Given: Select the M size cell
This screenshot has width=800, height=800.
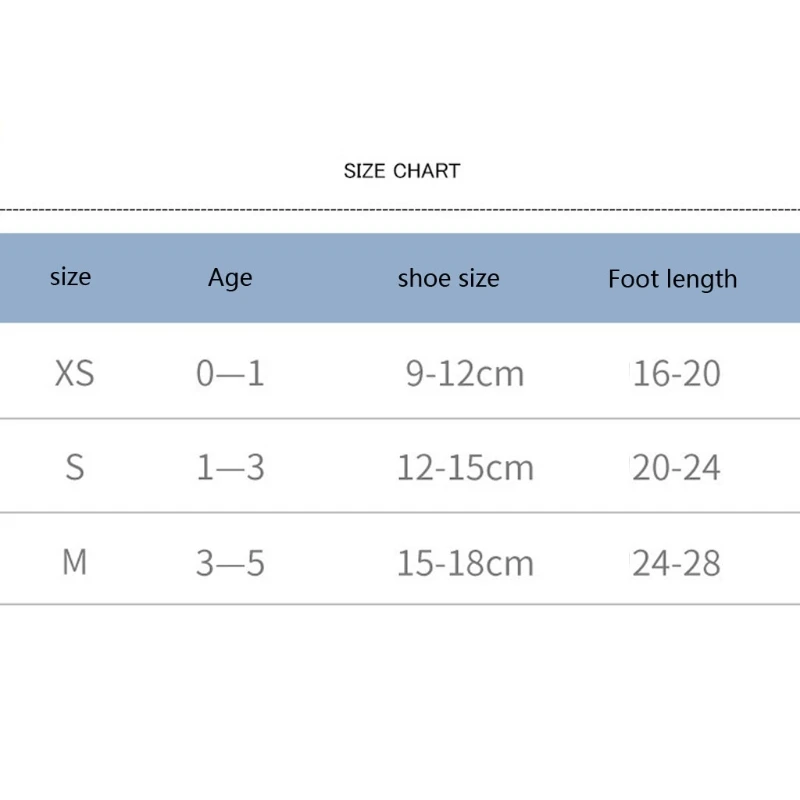Looking at the screenshot, I should click(x=75, y=562).
